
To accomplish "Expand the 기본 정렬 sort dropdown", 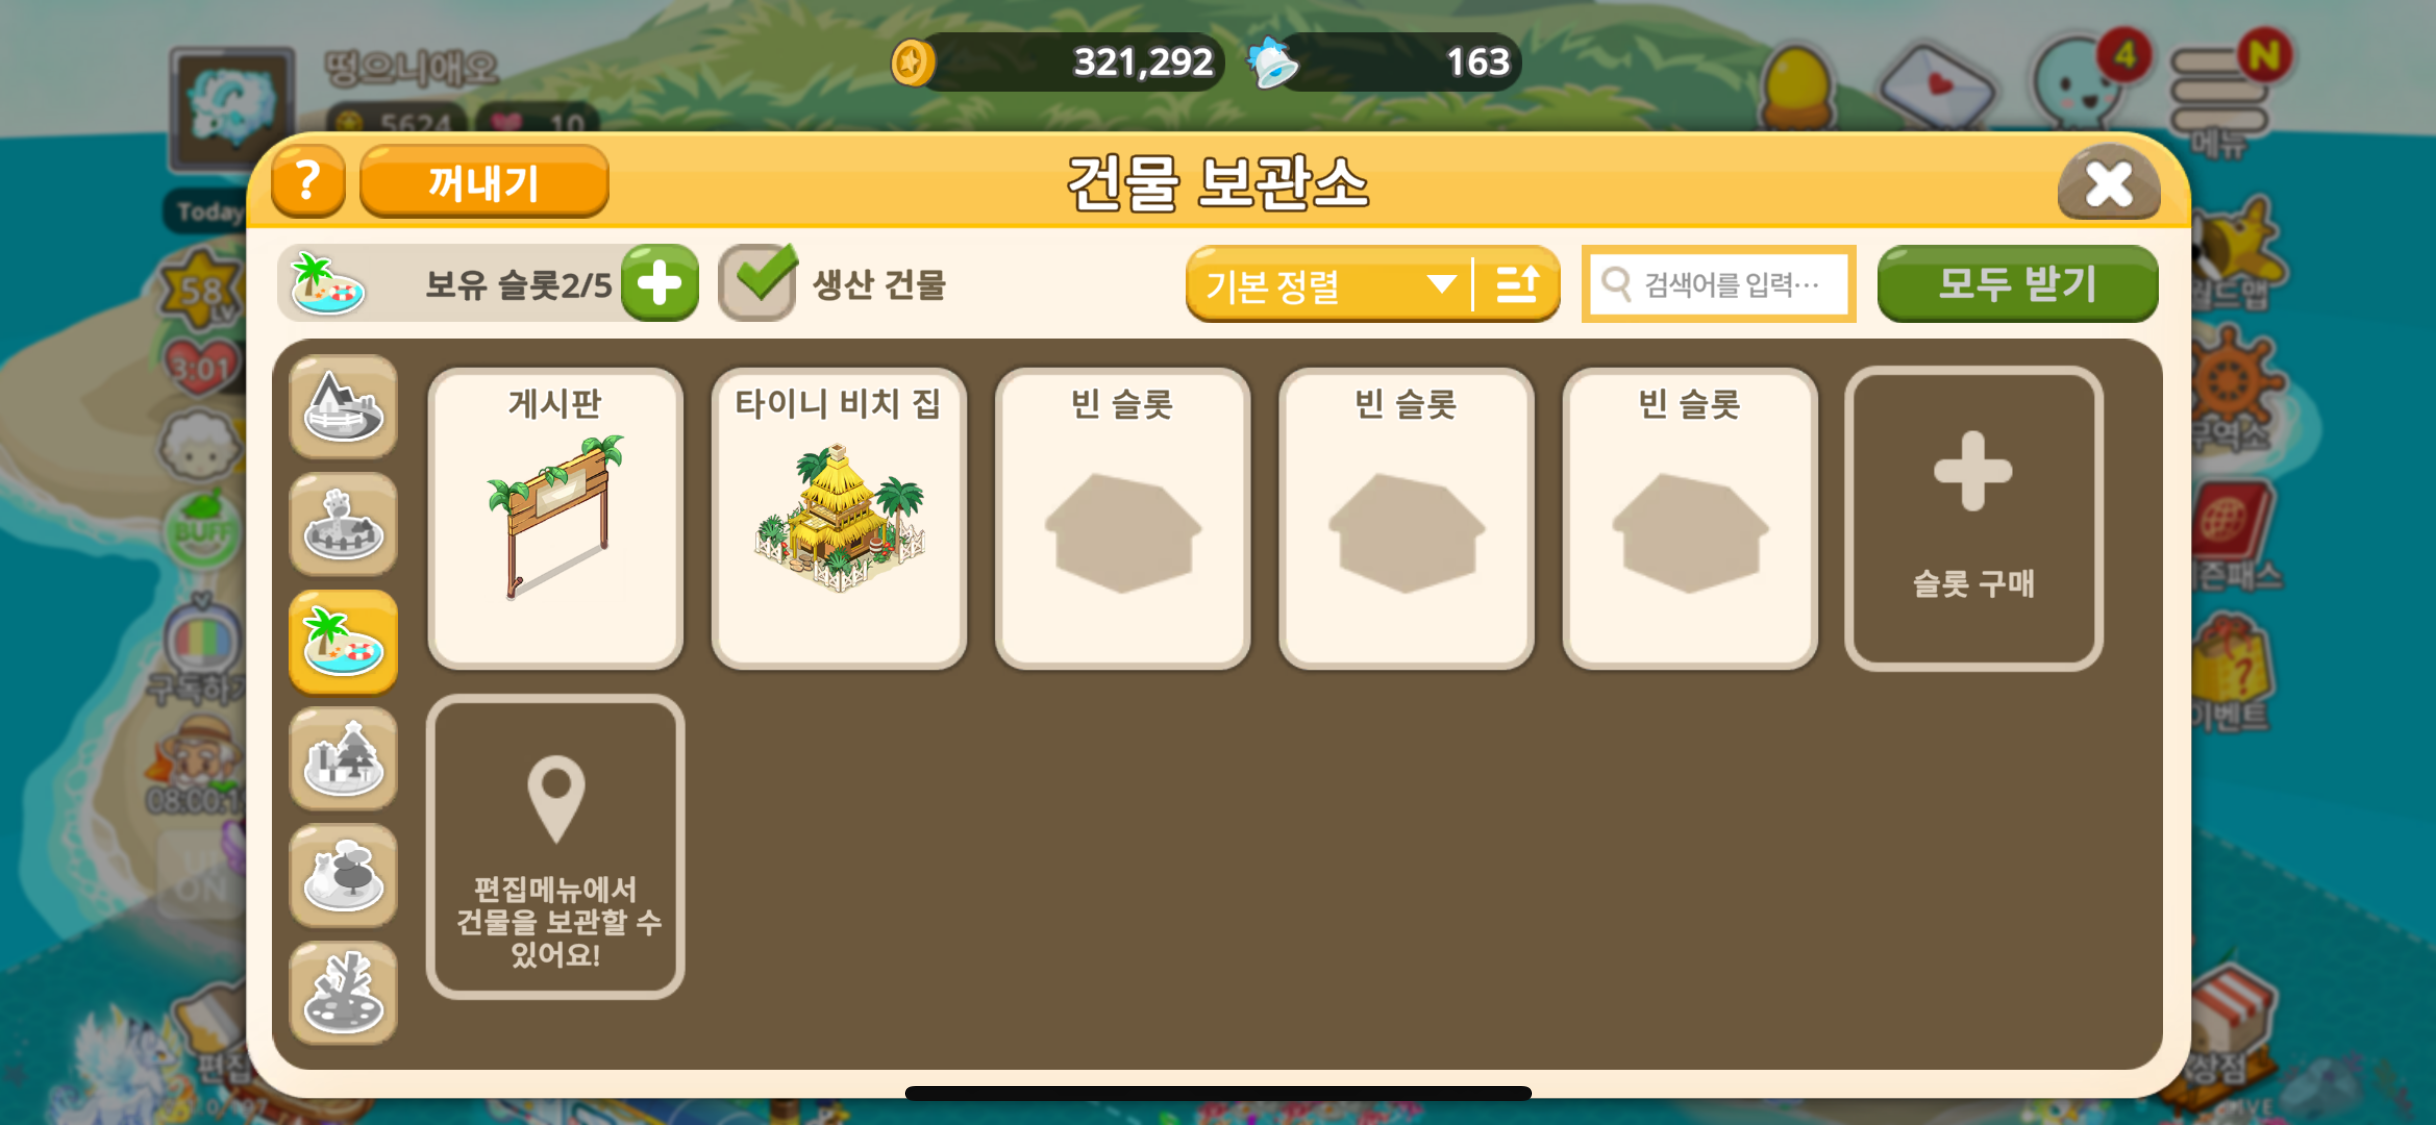I will point(1329,286).
